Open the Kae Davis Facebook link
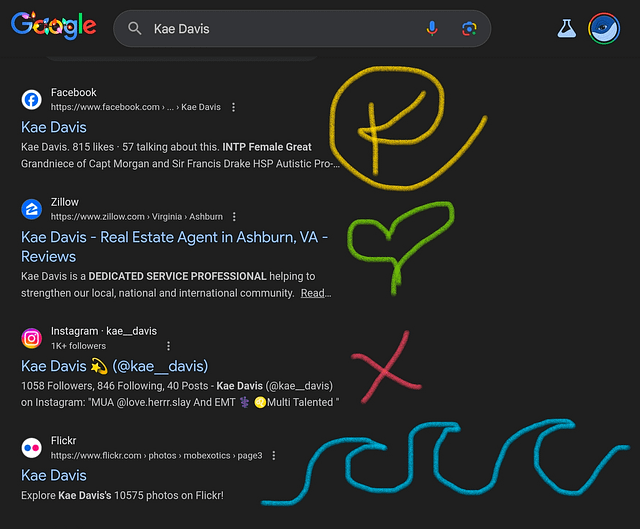Screen dimensions: 640x529 point(54,127)
